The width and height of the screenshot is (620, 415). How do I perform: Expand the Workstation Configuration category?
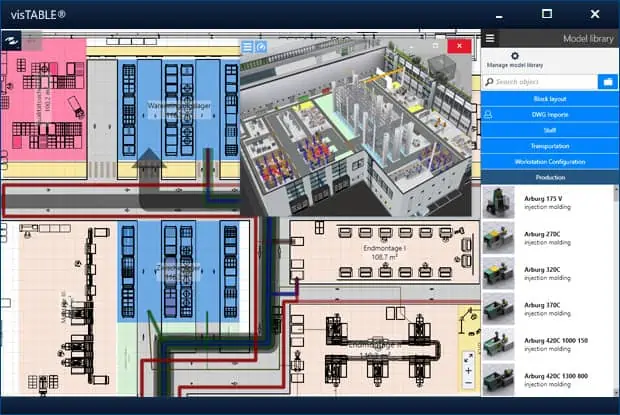click(x=550, y=162)
